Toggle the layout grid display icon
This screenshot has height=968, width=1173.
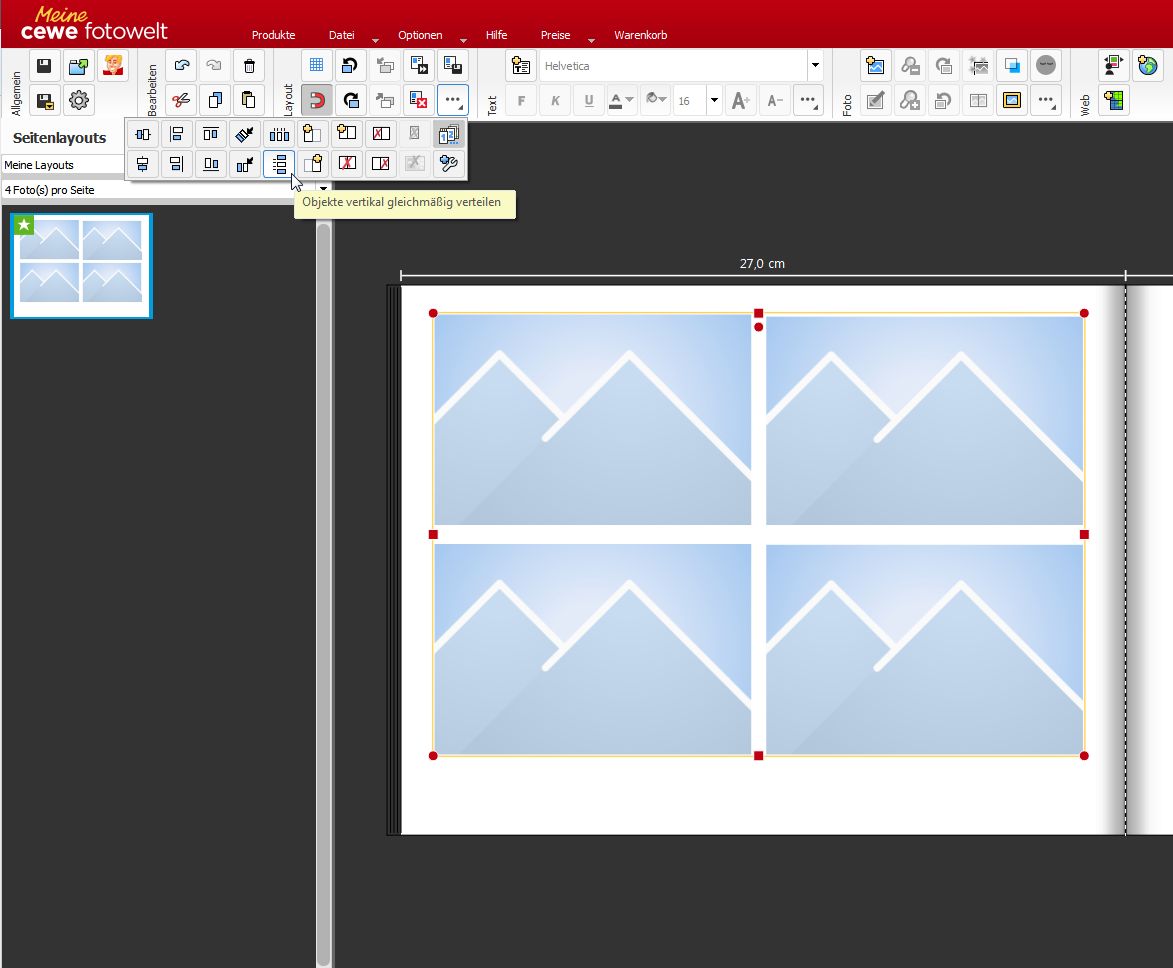tap(316, 67)
